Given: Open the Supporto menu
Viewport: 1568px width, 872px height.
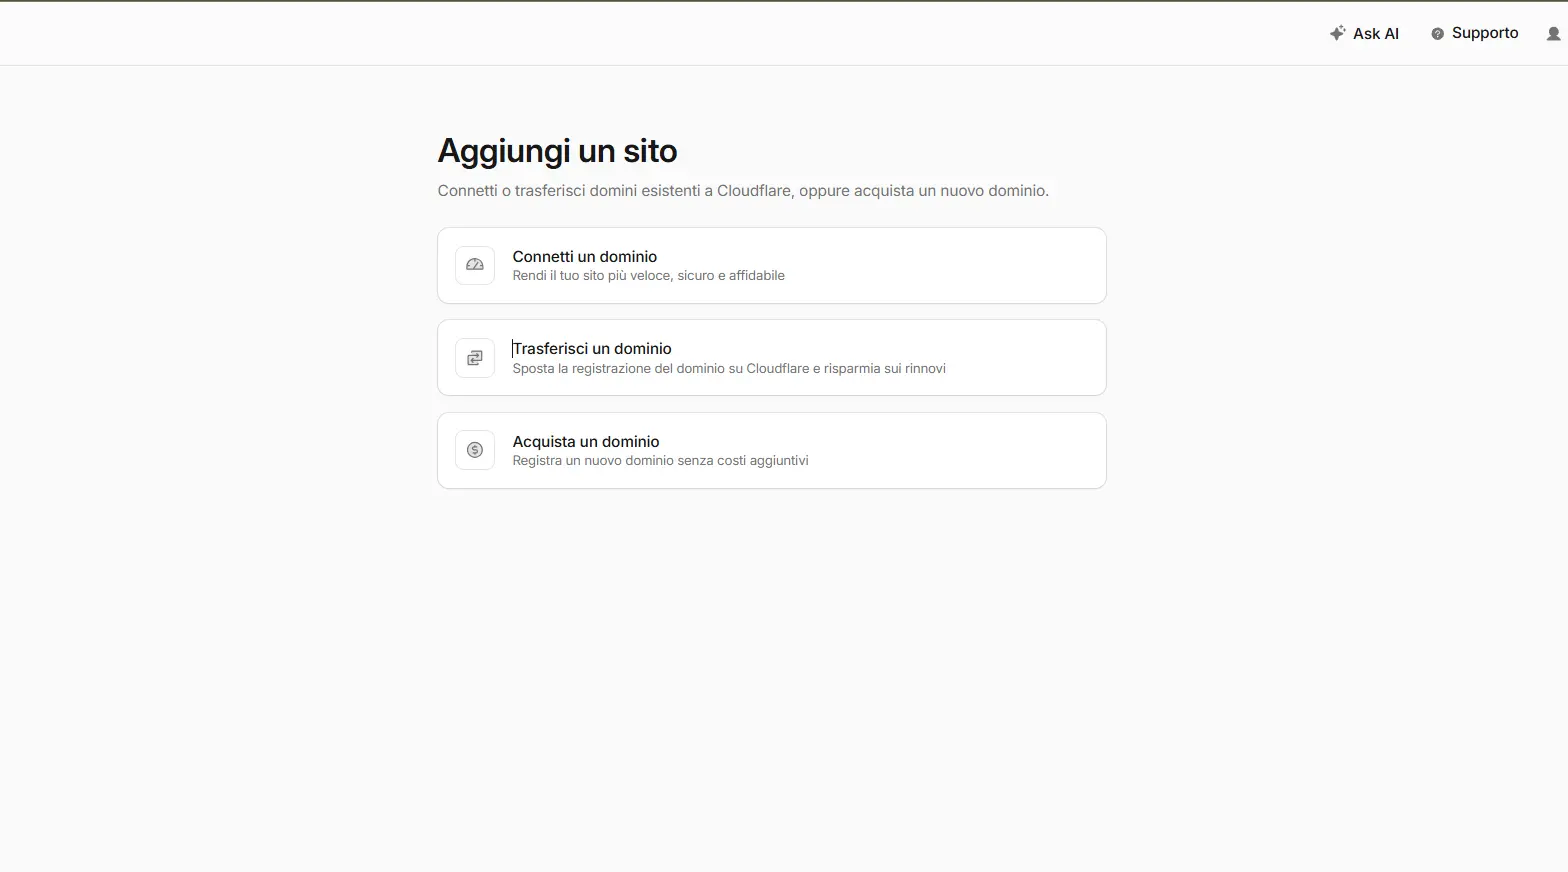Looking at the screenshot, I should [x=1475, y=33].
